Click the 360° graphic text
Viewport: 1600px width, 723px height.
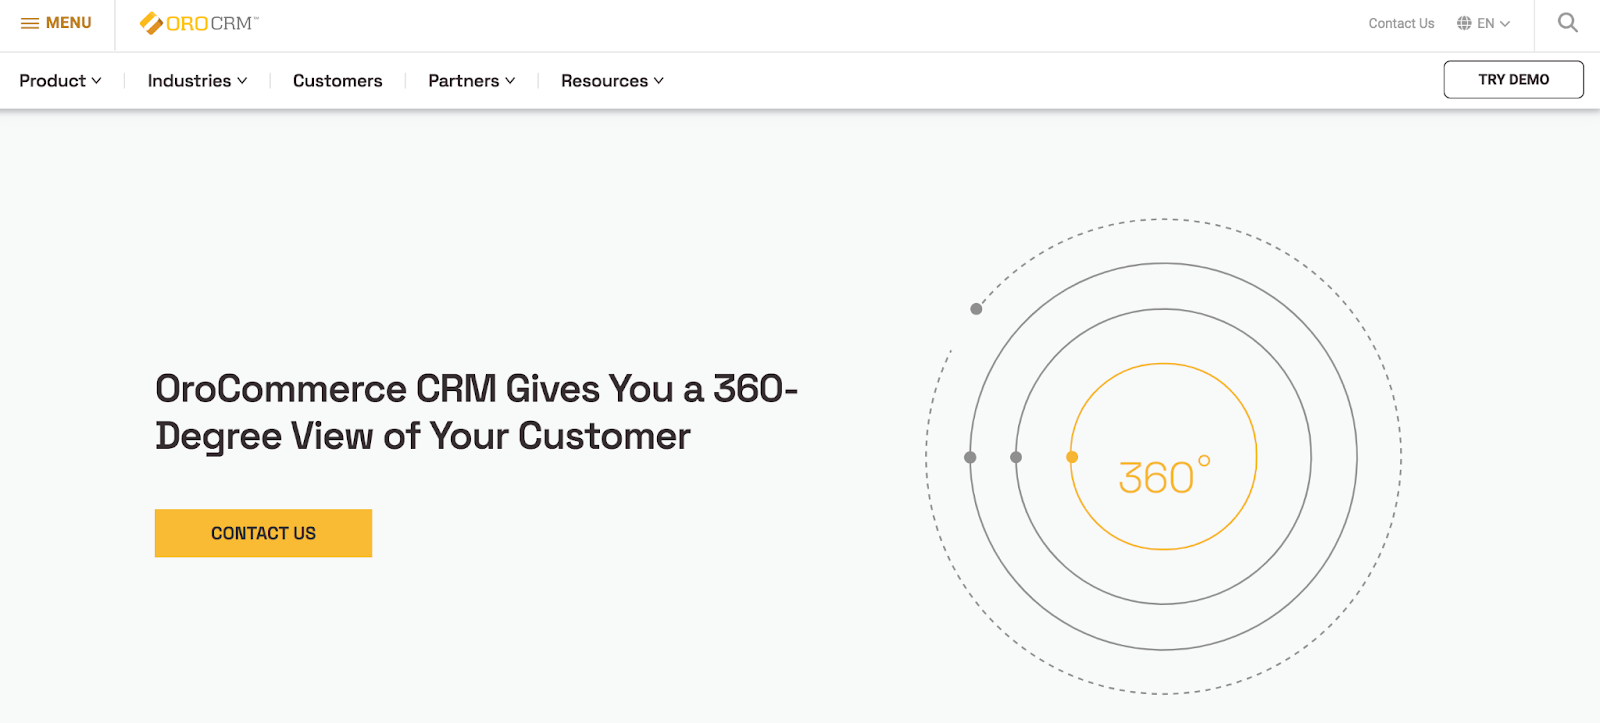pyautogui.click(x=1164, y=476)
